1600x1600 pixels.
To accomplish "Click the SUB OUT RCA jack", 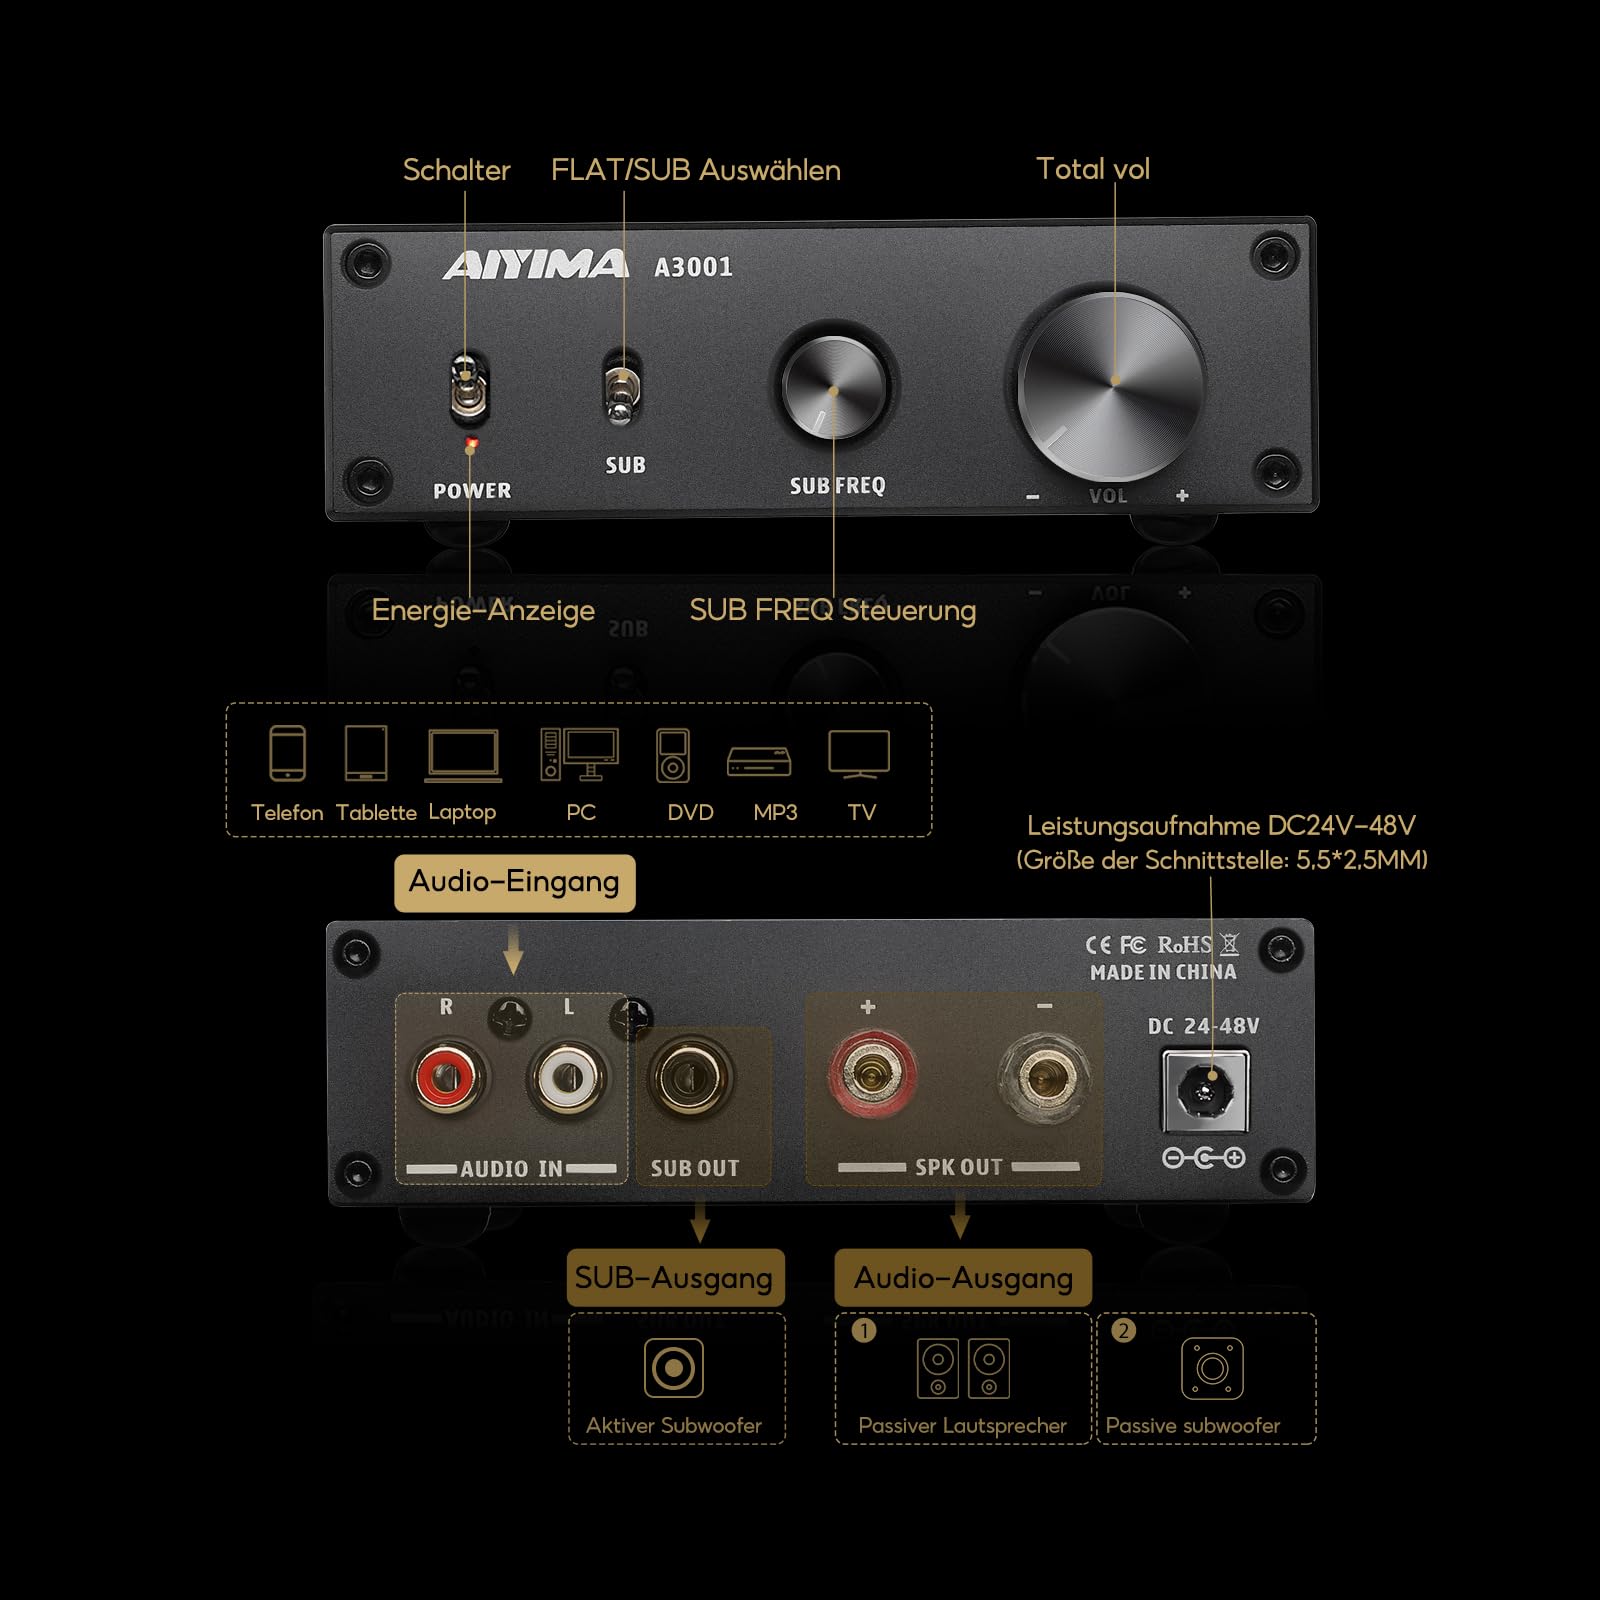I will coord(689,1078).
